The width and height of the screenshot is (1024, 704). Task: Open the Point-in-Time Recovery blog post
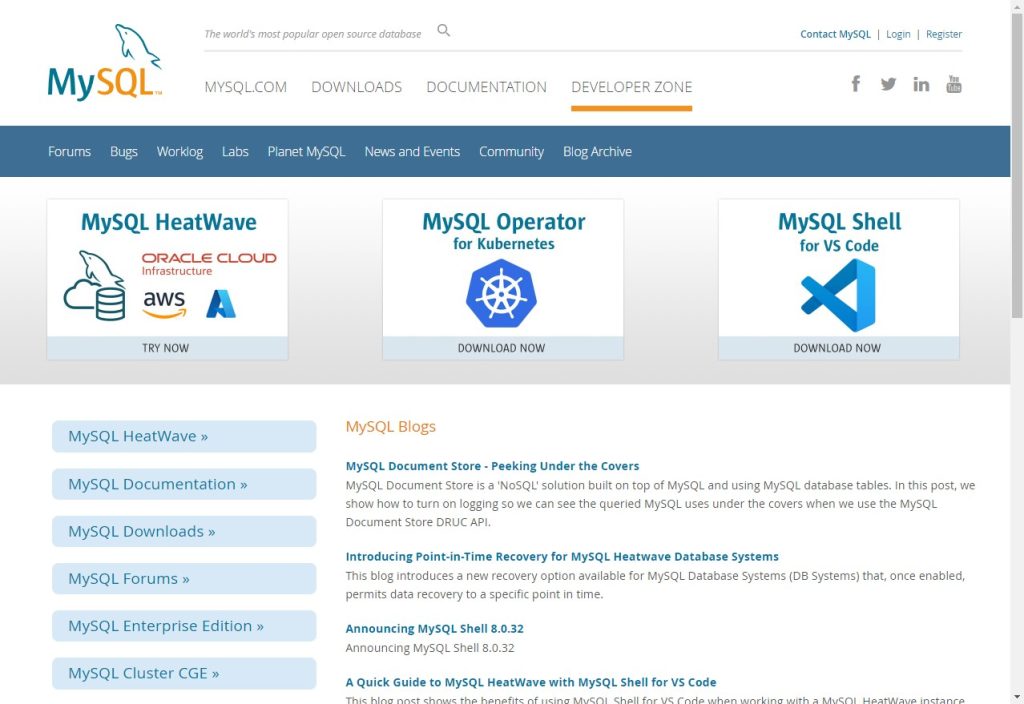click(x=562, y=556)
